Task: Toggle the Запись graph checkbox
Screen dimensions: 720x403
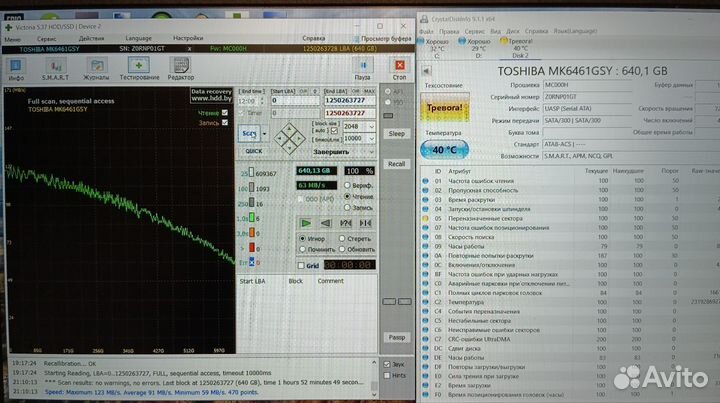Action: pyautogui.click(x=225, y=123)
